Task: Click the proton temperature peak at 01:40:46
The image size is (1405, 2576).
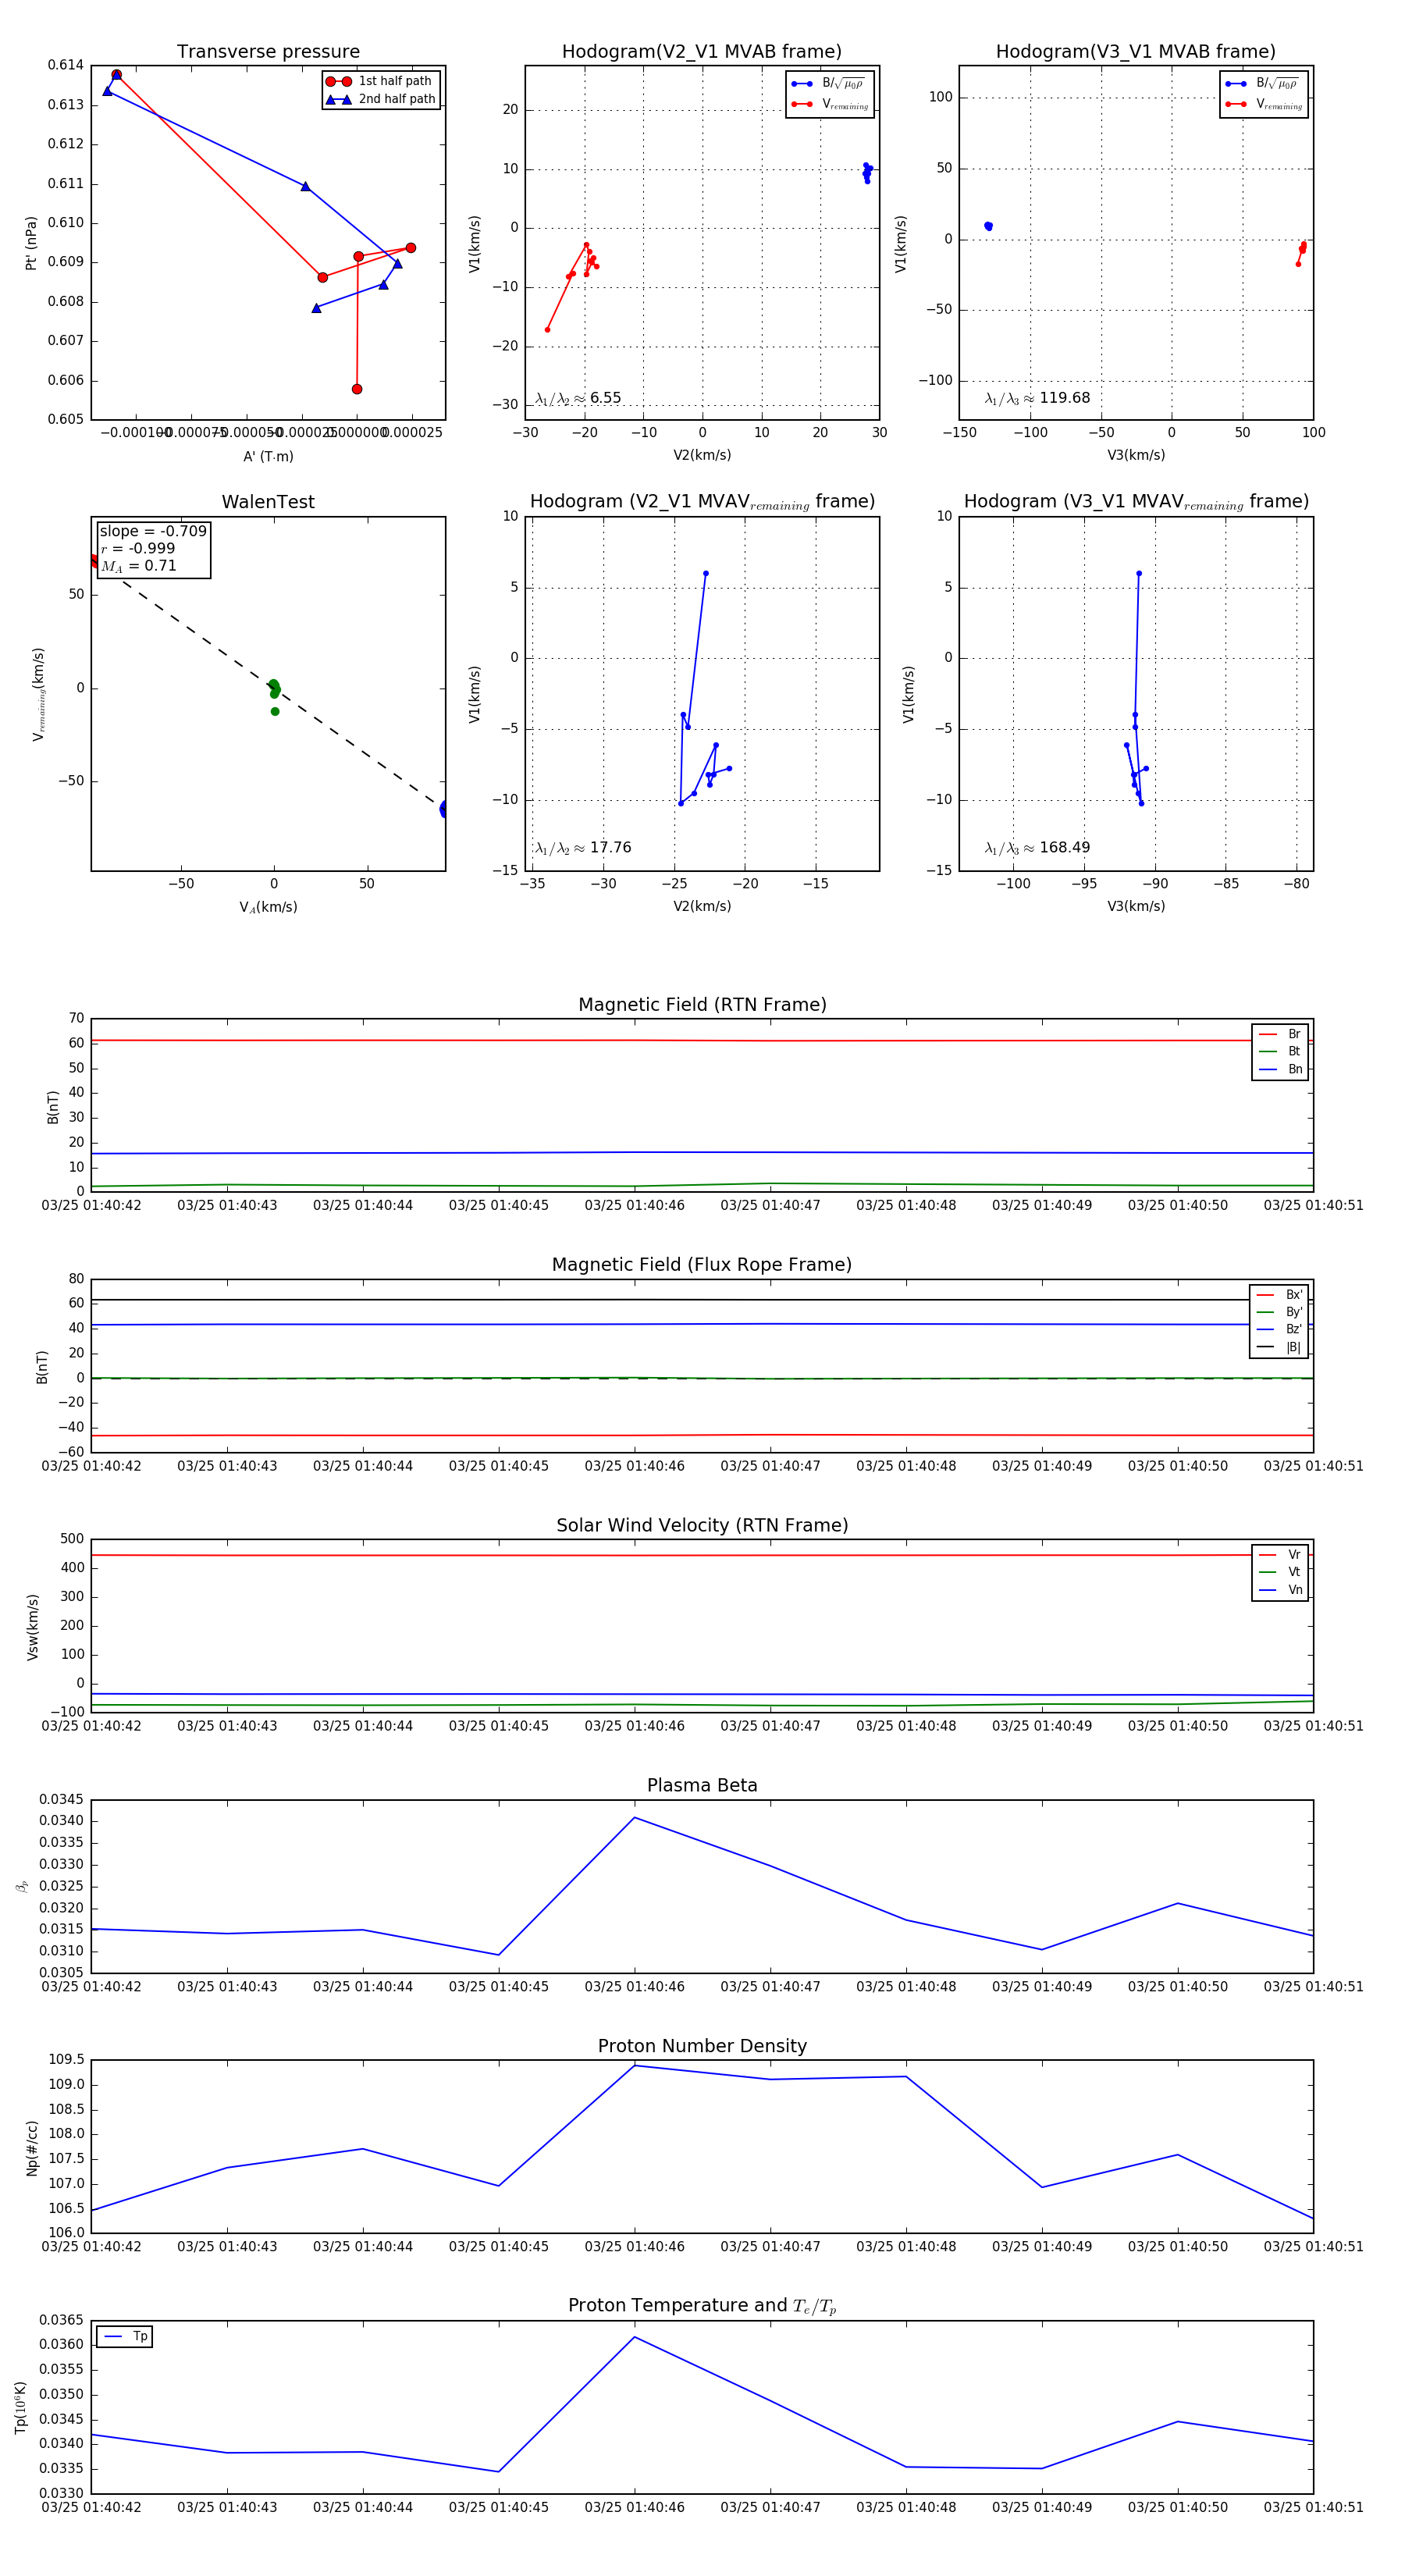Action: [634, 2336]
